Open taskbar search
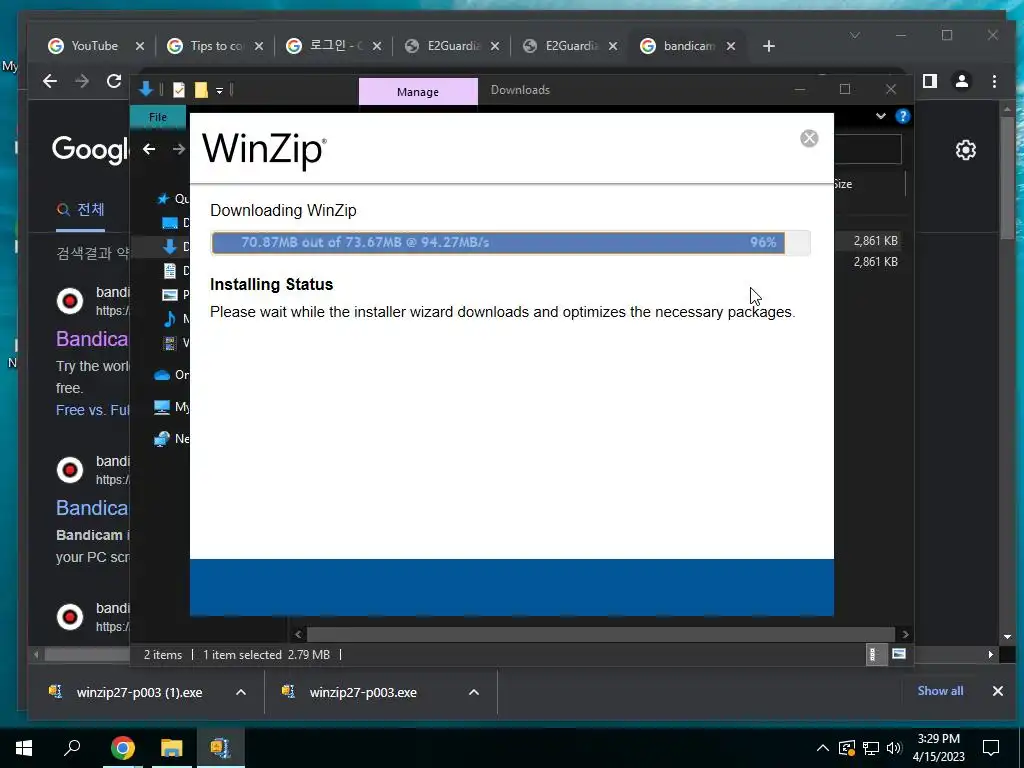This screenshot has height=768, width=1024. click(x=72, y=748)
